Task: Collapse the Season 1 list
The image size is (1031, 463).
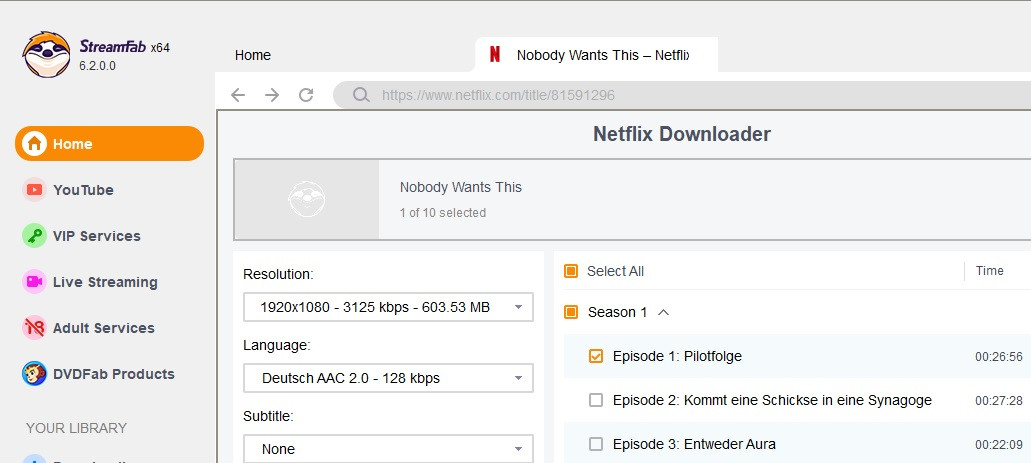Action: click(x=663, y=312)
